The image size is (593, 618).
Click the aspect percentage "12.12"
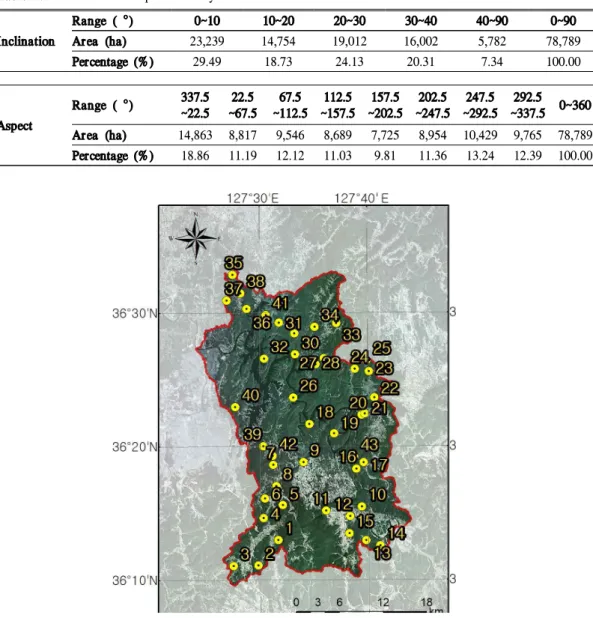tap(290, 156)
